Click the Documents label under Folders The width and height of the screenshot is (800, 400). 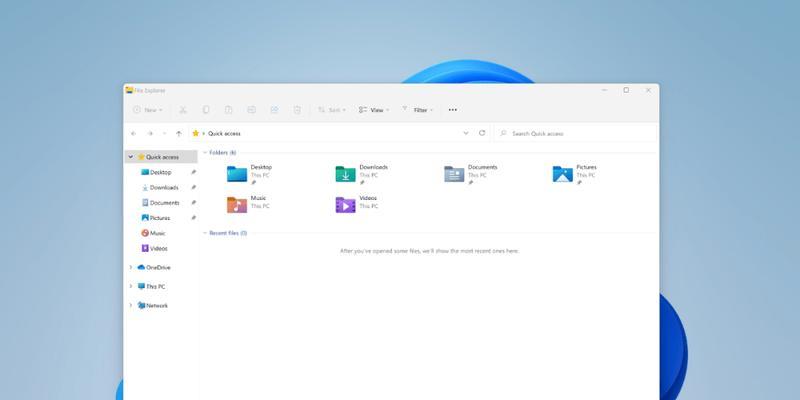pos(482,167)
